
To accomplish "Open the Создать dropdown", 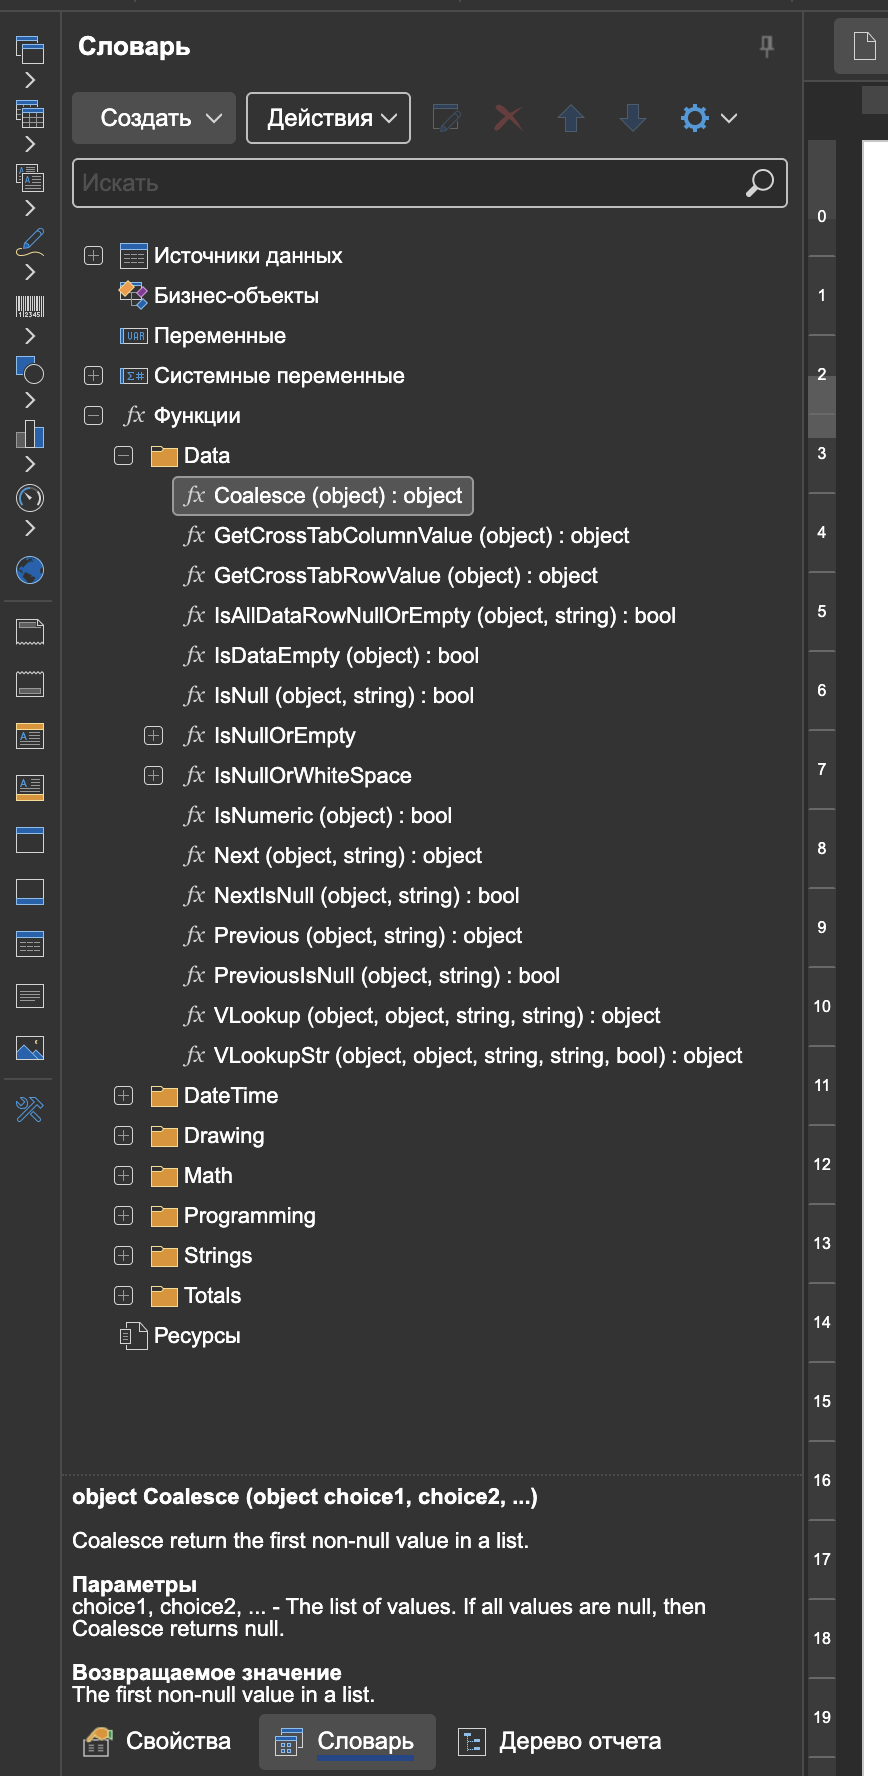I will [154, 118].
